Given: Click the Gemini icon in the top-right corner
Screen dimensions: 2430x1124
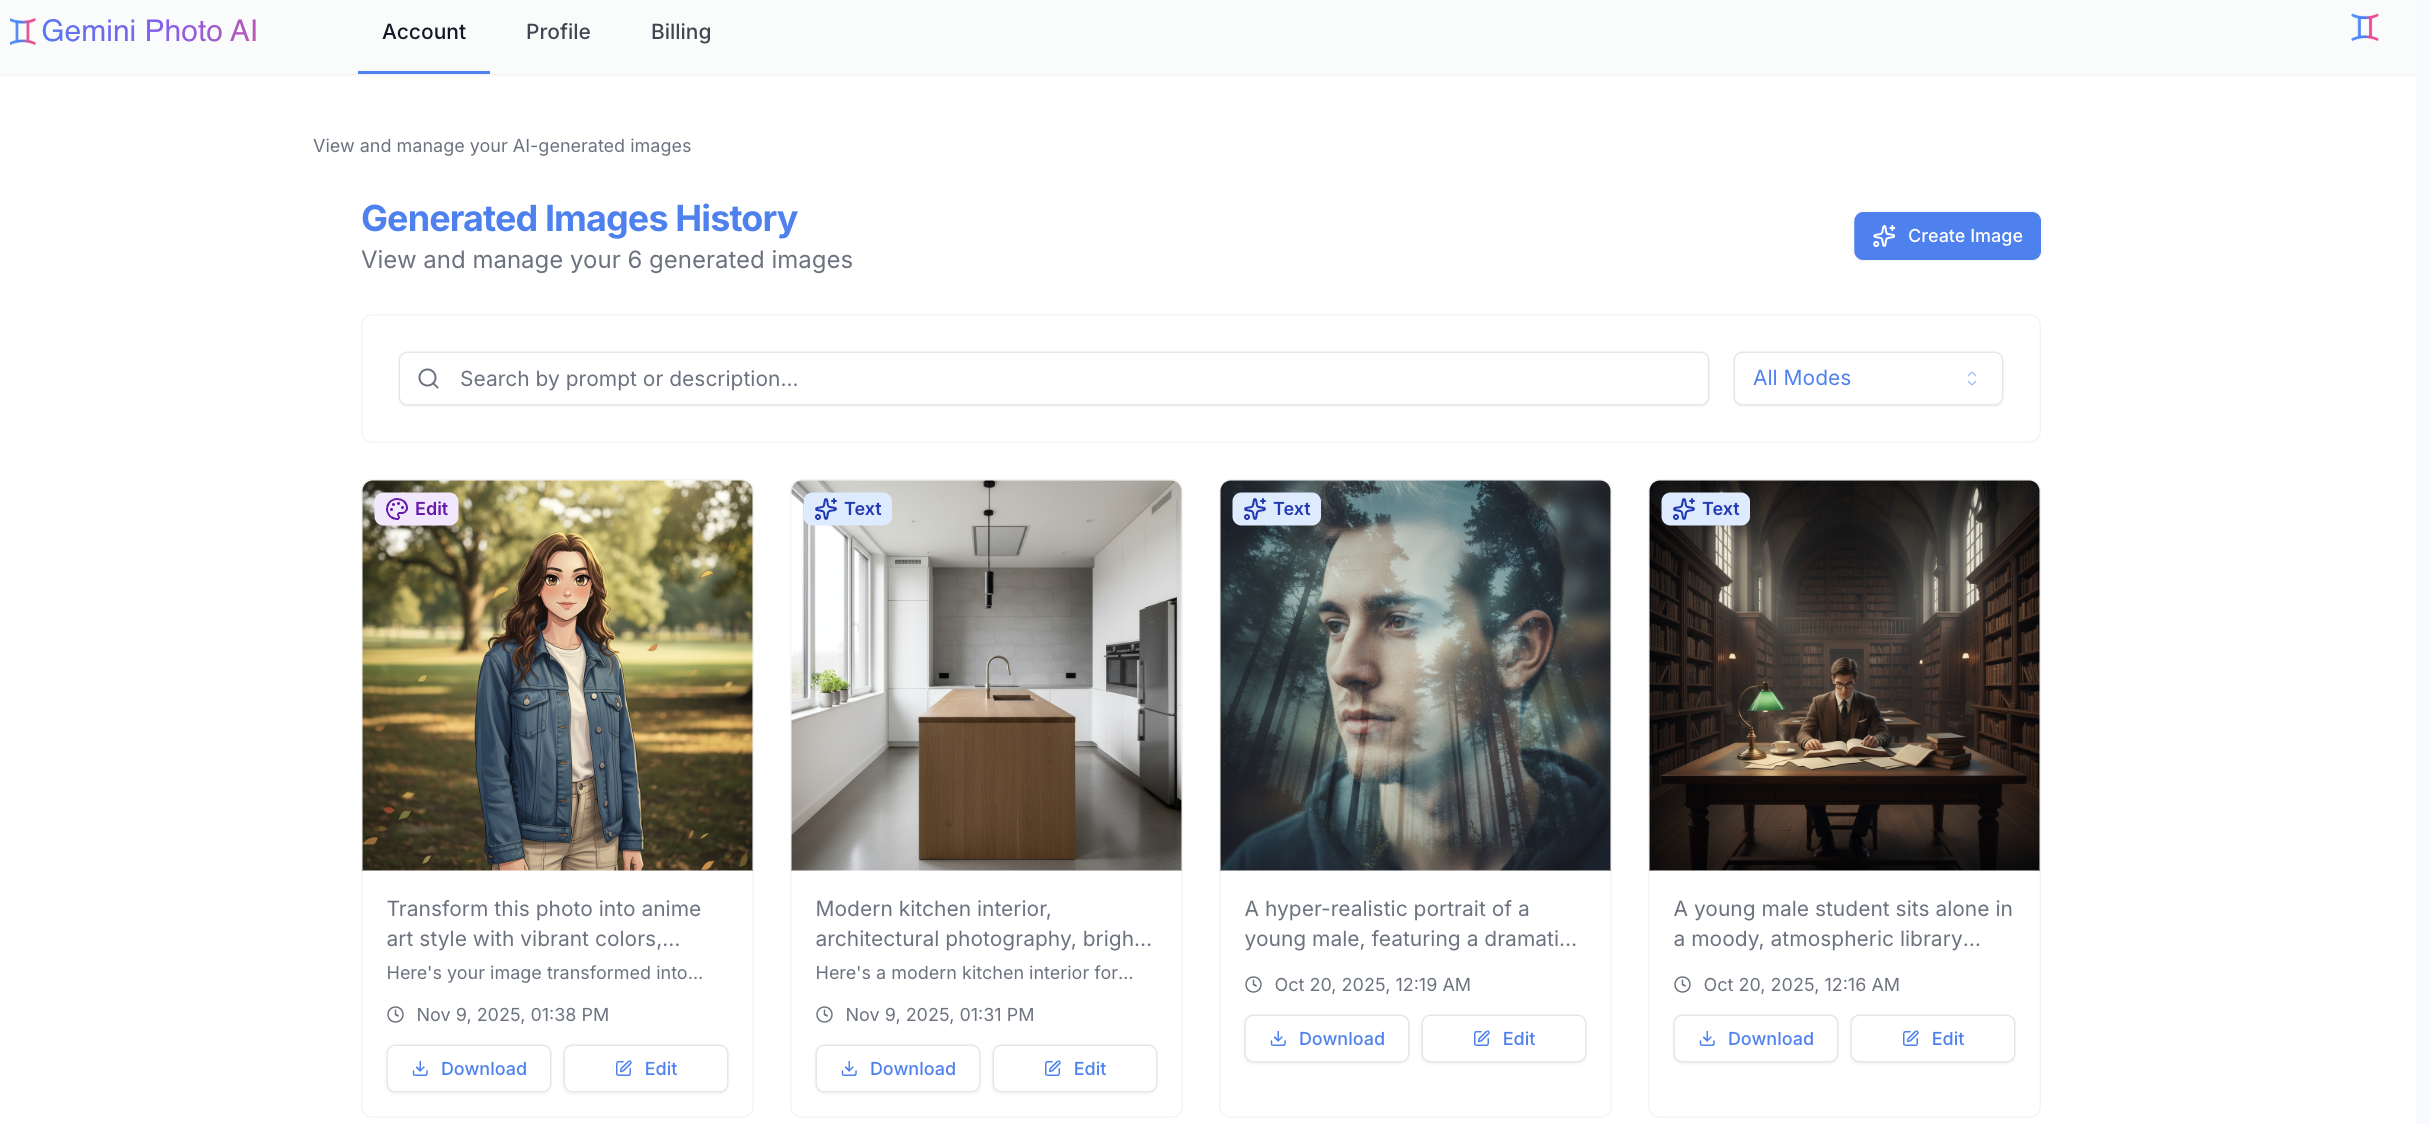Looking at the screenshot, I should click(2366, 27).
